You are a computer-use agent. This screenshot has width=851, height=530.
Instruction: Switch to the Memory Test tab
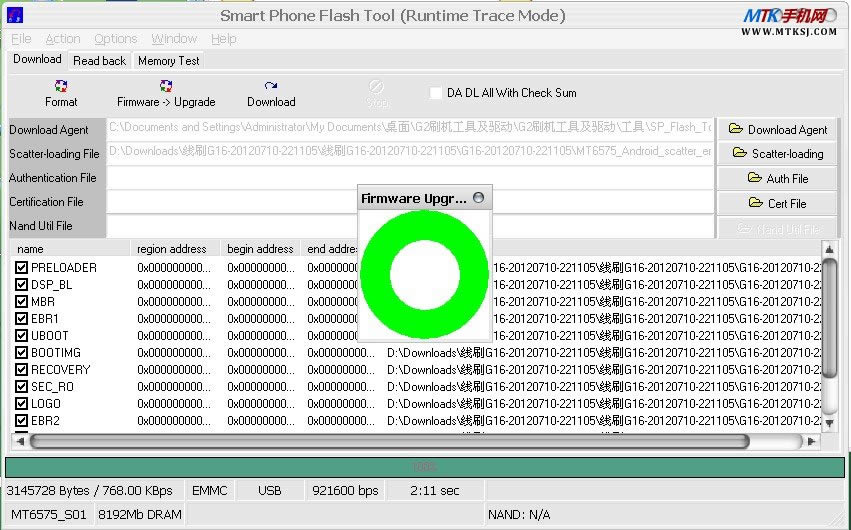(168, 61)
